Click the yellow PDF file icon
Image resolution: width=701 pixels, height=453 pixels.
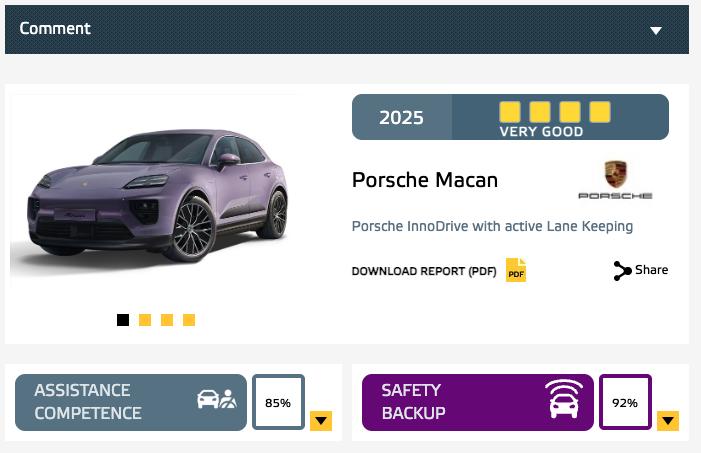[x=516, y=270]
